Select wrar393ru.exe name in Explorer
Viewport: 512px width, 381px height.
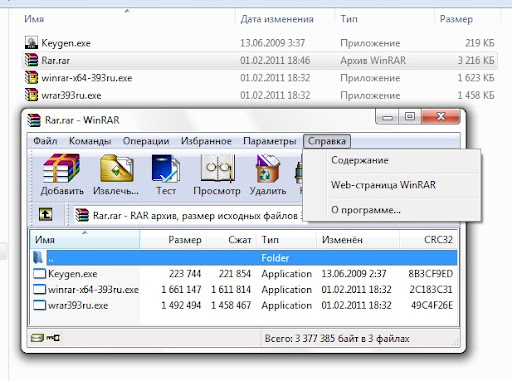(x=71, y=96)
